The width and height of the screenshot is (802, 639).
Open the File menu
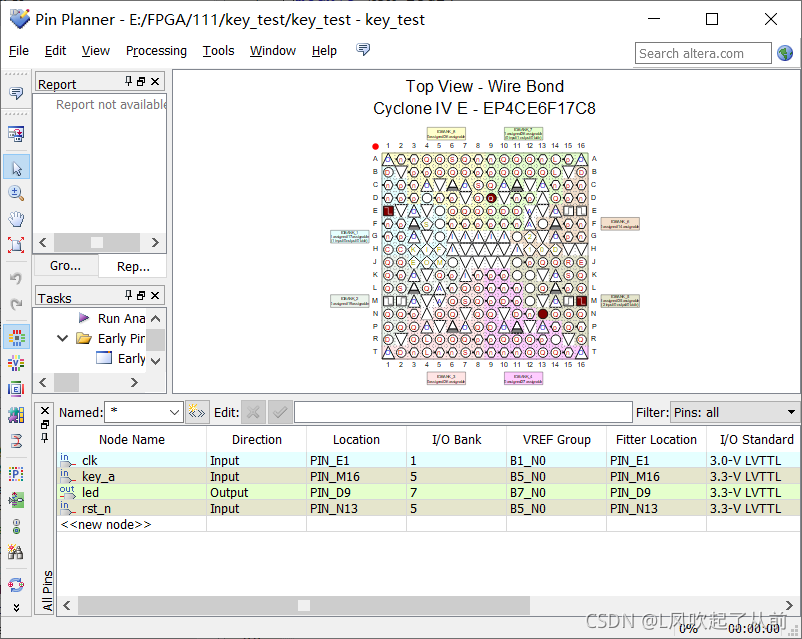click(19, 51)
